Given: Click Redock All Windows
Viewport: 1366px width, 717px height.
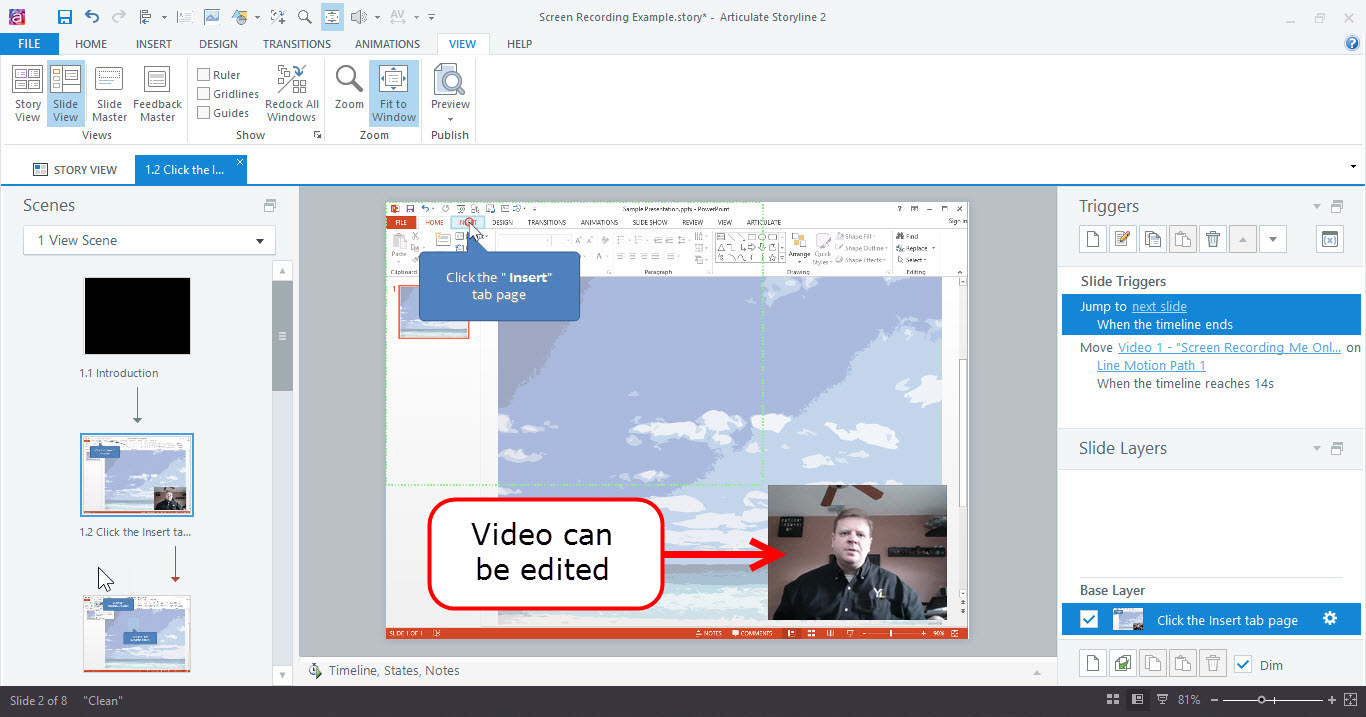Looking at the screenshot, I should 291,93.
